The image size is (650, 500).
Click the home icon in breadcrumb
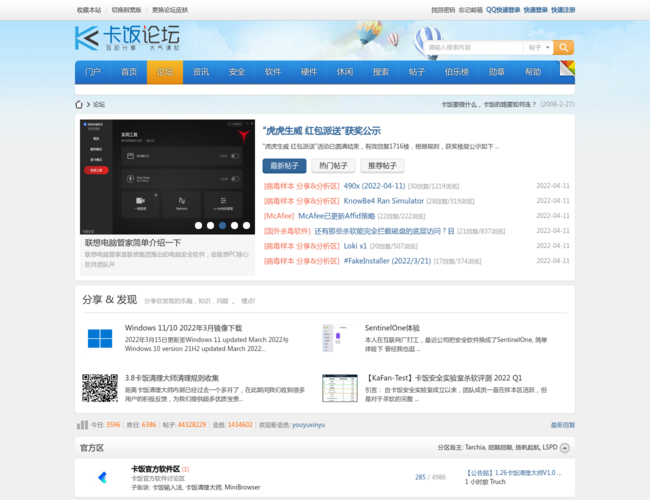pos(80,104)
